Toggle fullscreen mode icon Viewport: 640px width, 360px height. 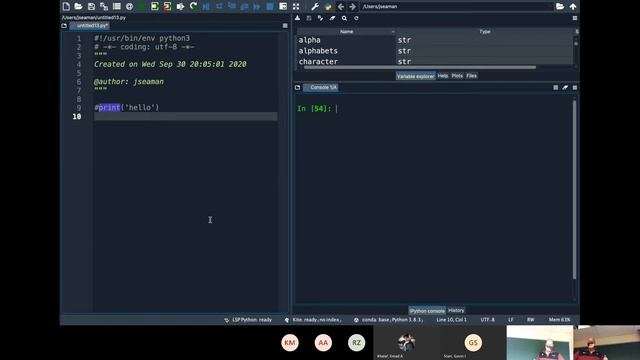click(296, 6)
